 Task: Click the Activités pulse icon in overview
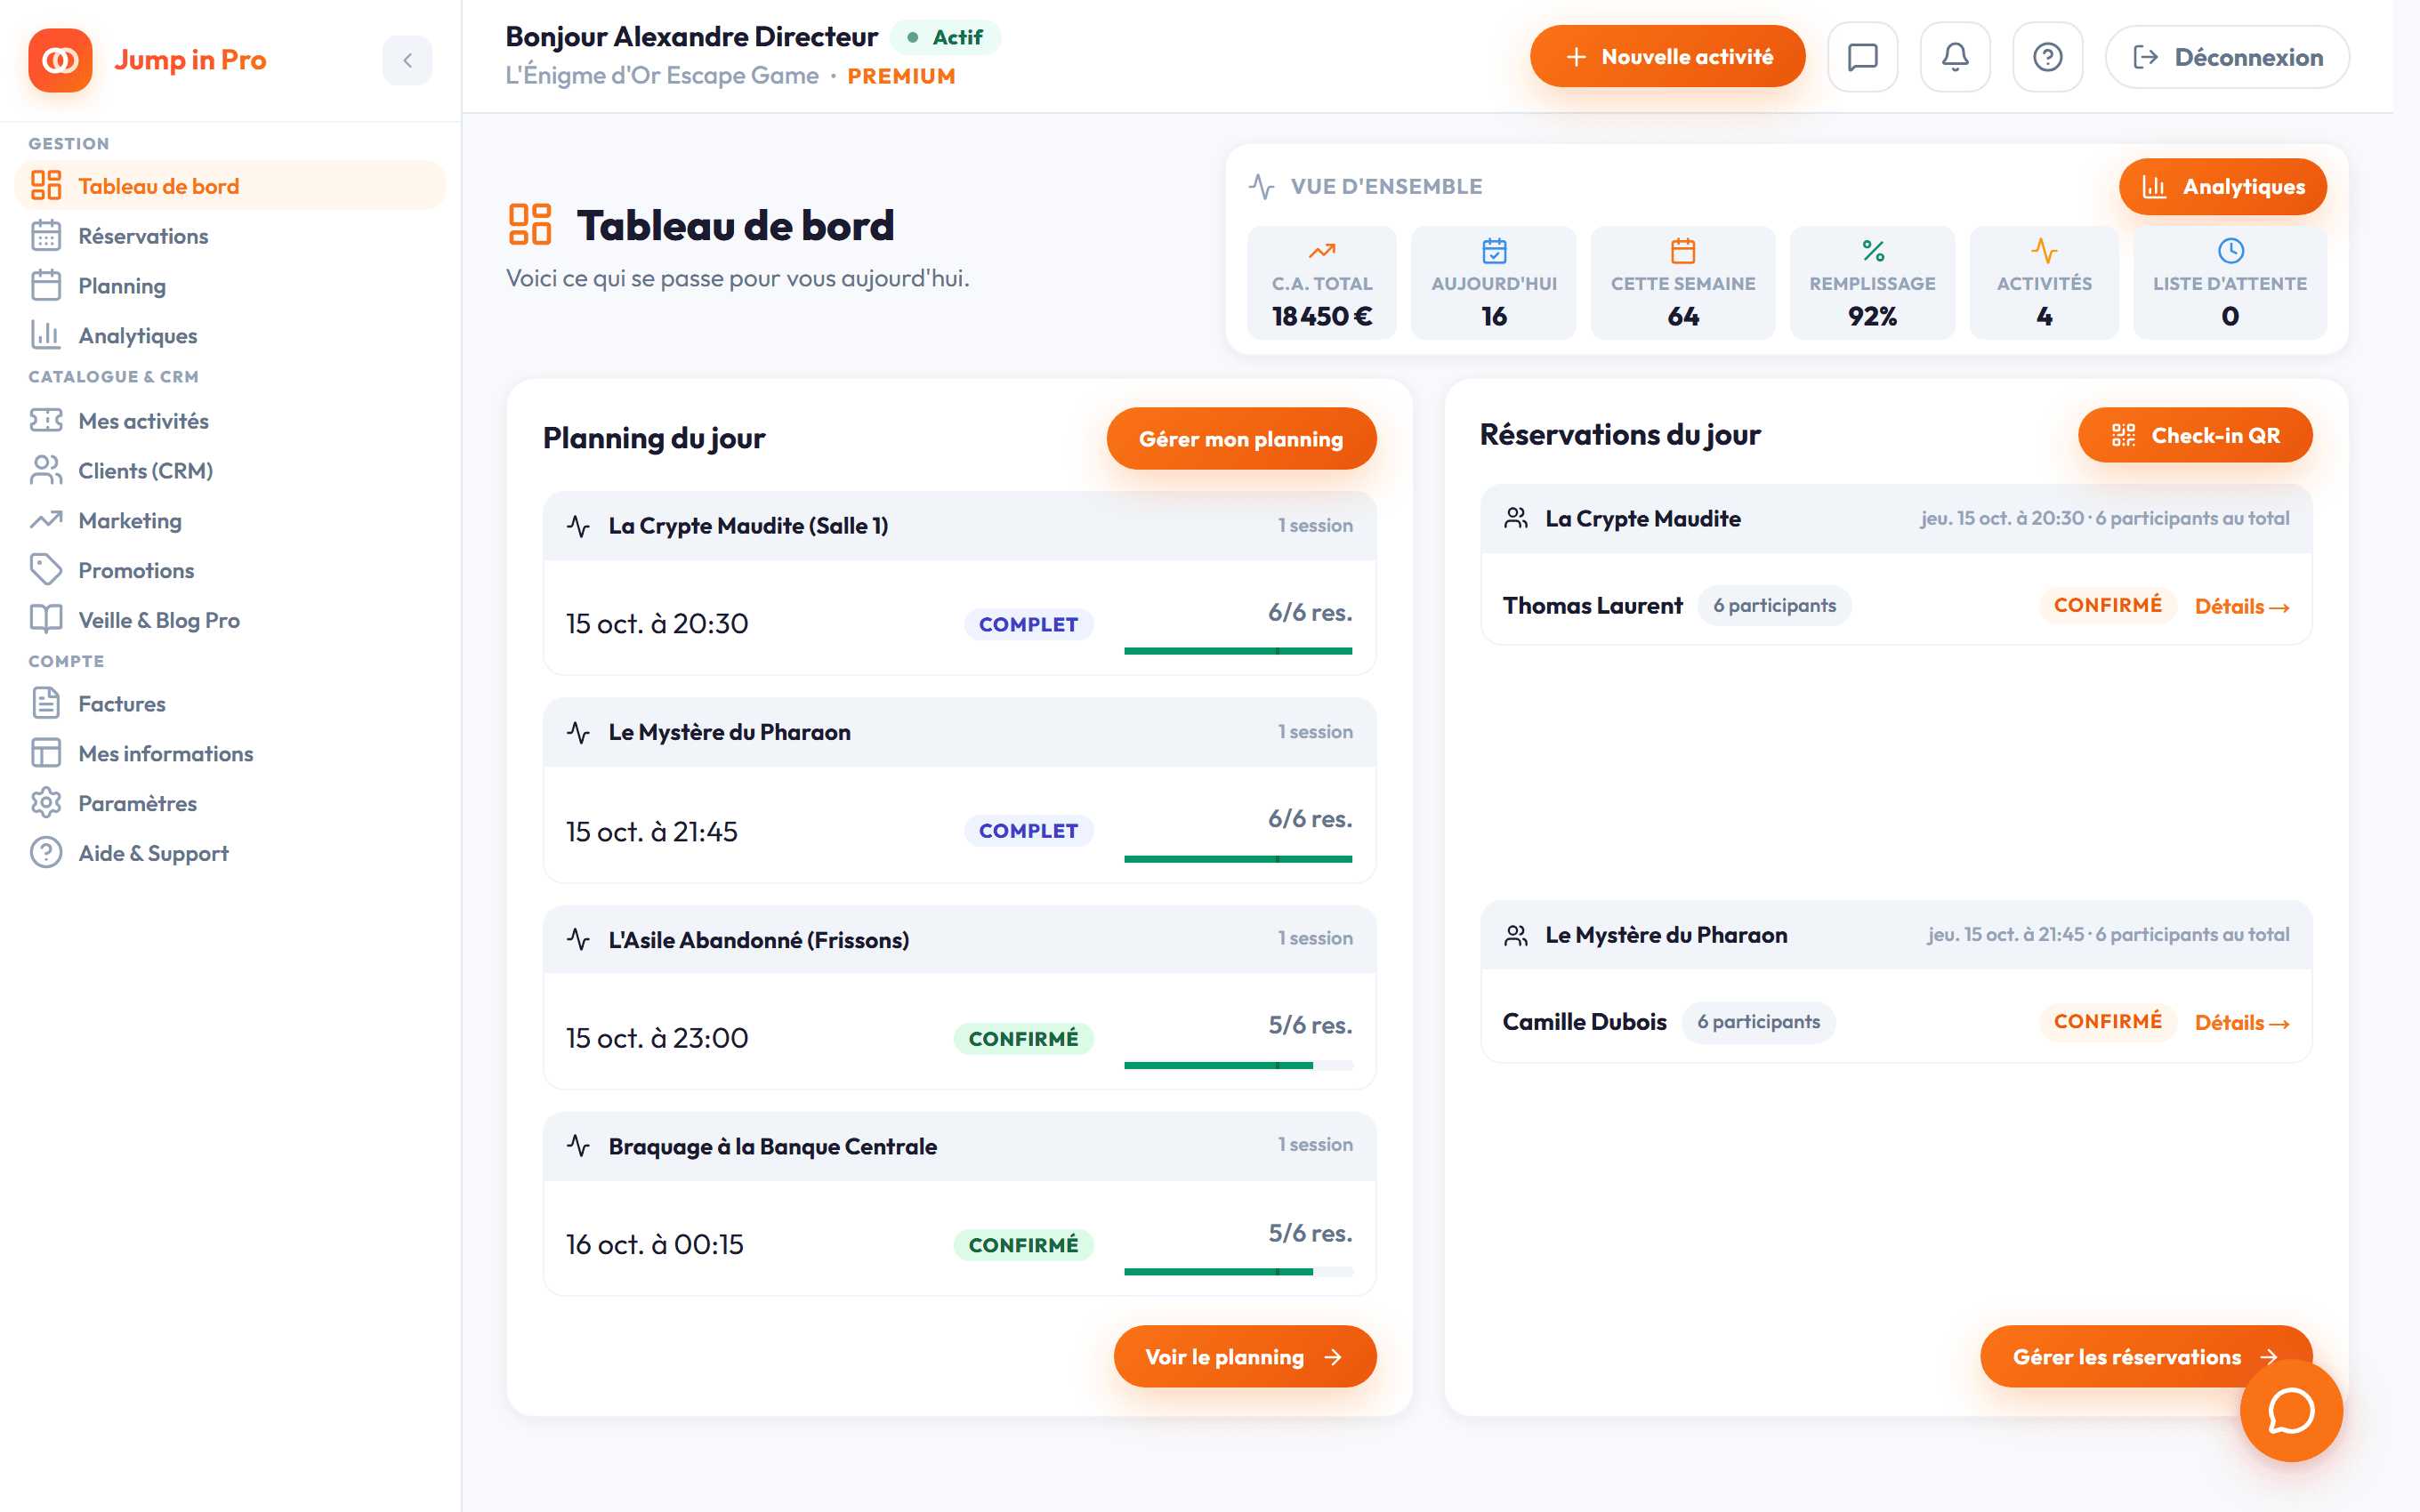(2044, 250)
